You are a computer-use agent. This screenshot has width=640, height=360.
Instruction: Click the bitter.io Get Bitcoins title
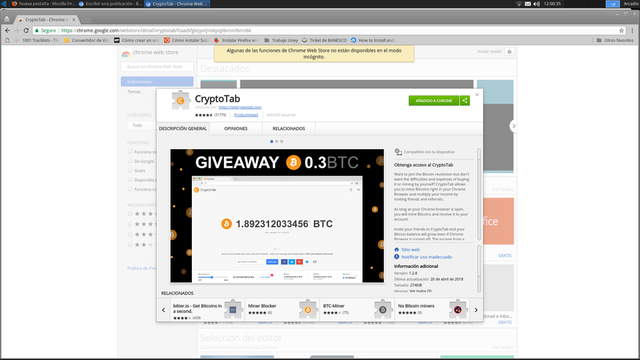(x=197, y=308)
